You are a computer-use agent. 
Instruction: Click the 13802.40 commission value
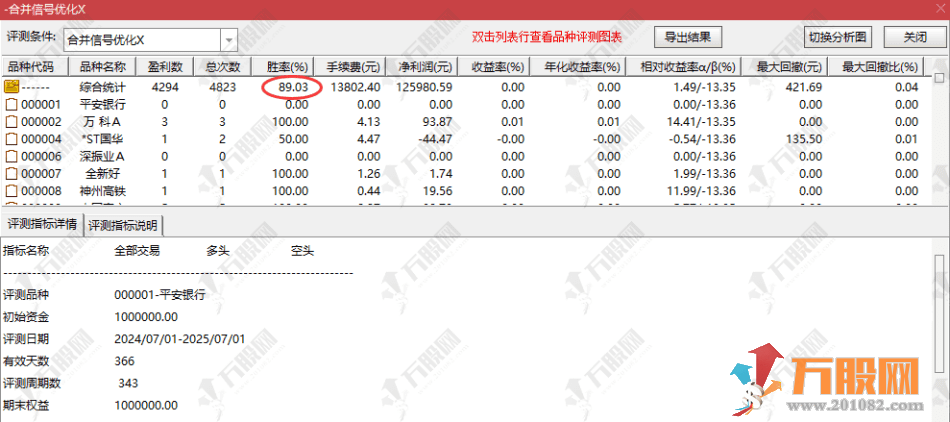click(356, 87)
